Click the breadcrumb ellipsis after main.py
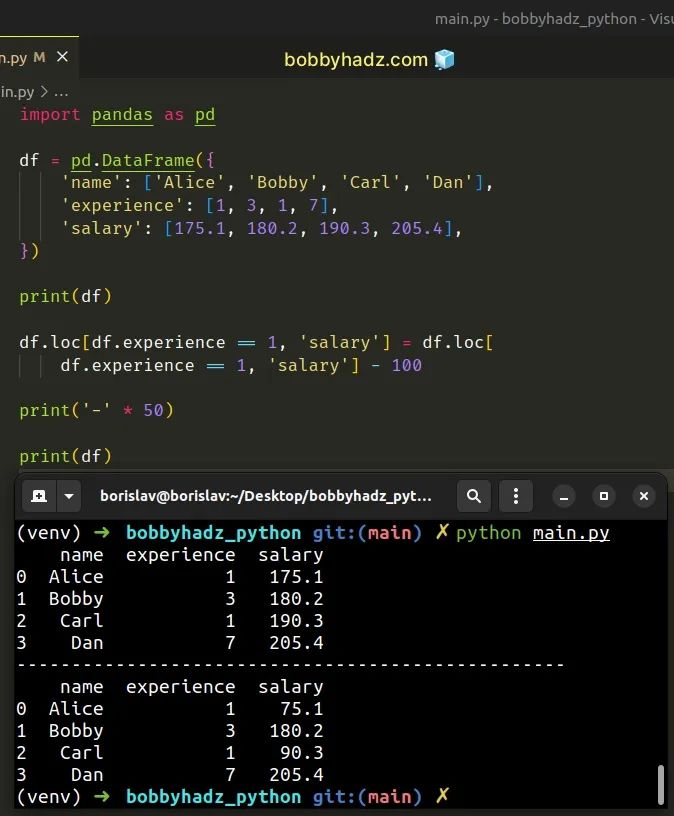The height and width of the screenshot is (816, 674). click(x=61, y=93)
